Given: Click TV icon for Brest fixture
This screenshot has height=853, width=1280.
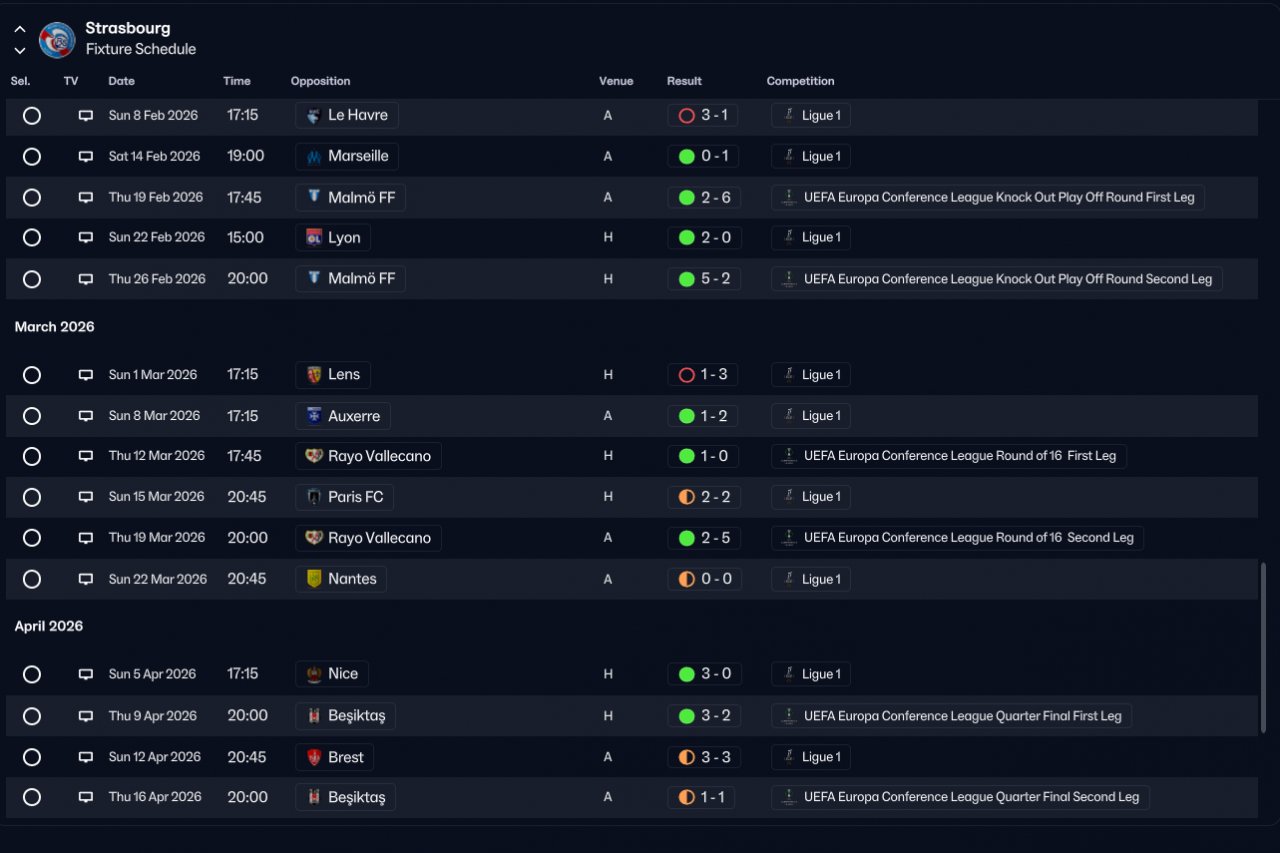Looking at the screenshot, I should click(x=86, y=758).
